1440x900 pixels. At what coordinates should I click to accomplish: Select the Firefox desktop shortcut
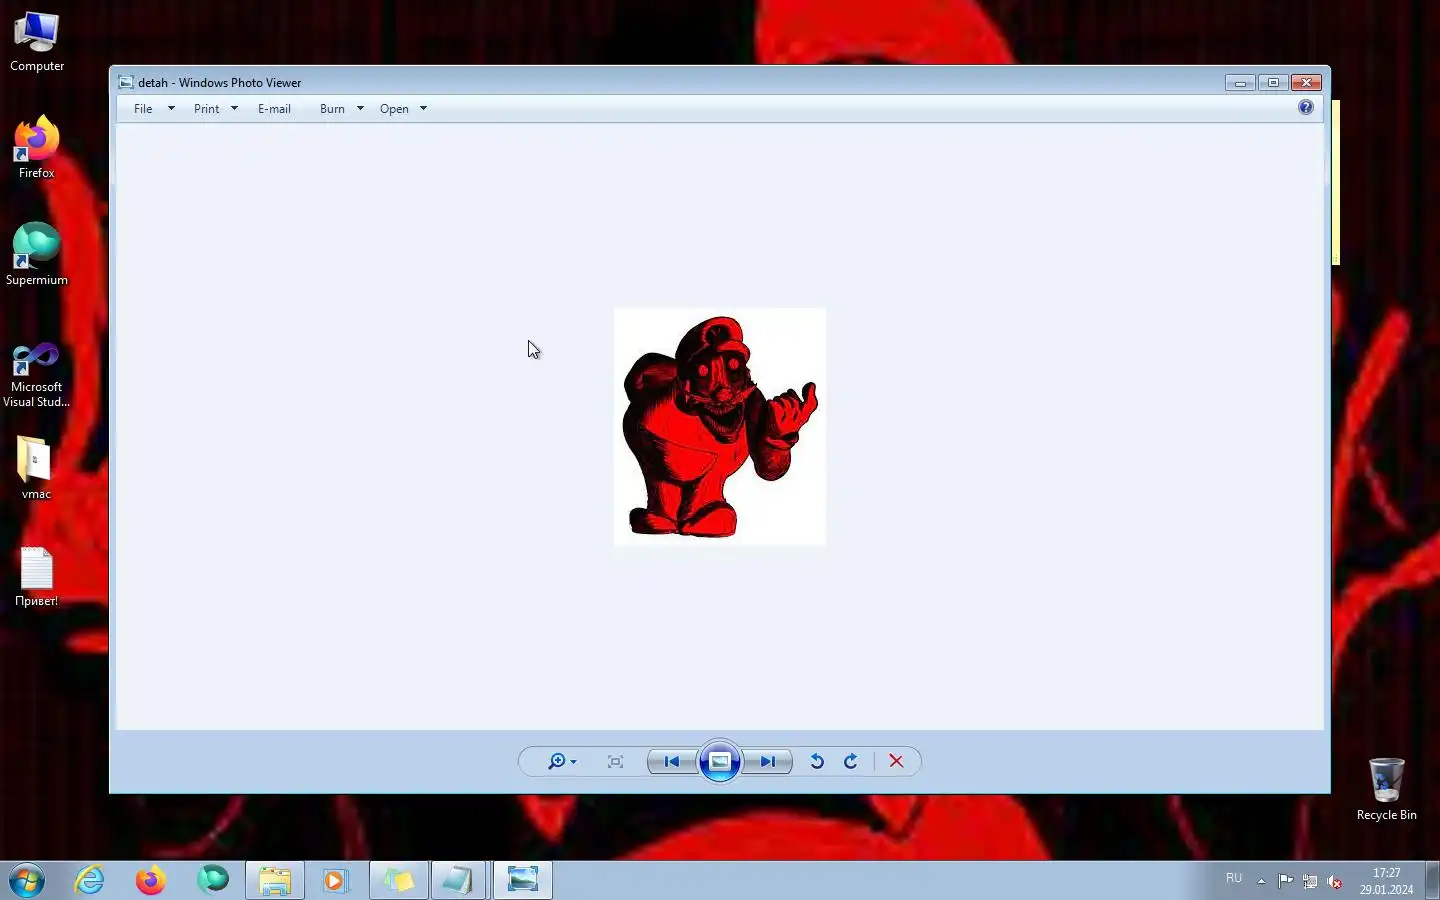(x=37, y=148)
